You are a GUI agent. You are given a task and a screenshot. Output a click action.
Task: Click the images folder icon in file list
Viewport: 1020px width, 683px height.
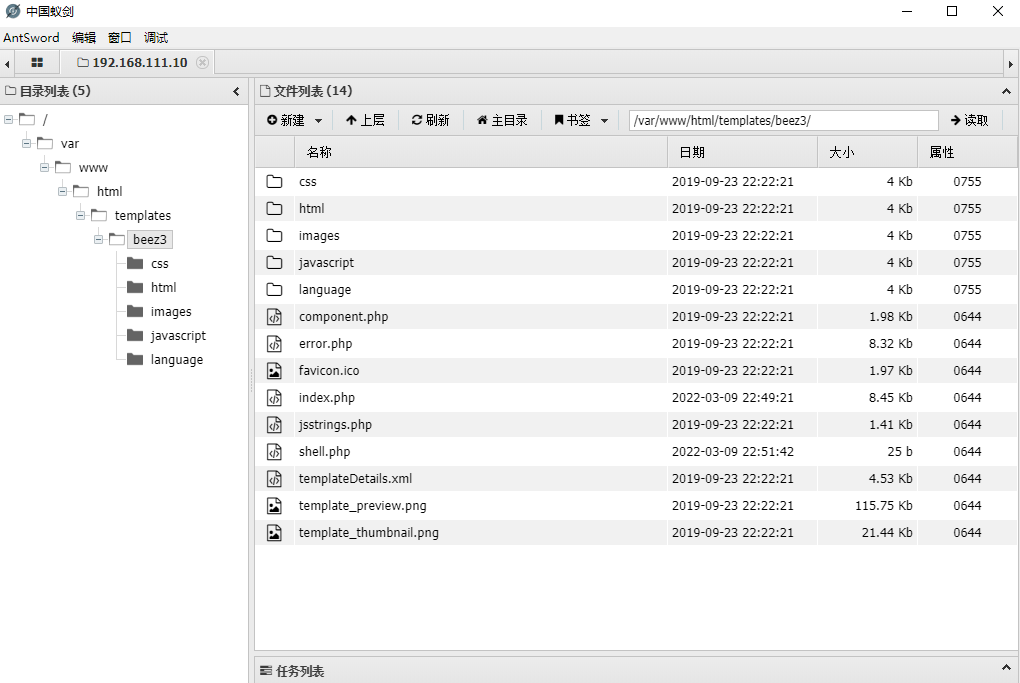[x=275, y=235]
